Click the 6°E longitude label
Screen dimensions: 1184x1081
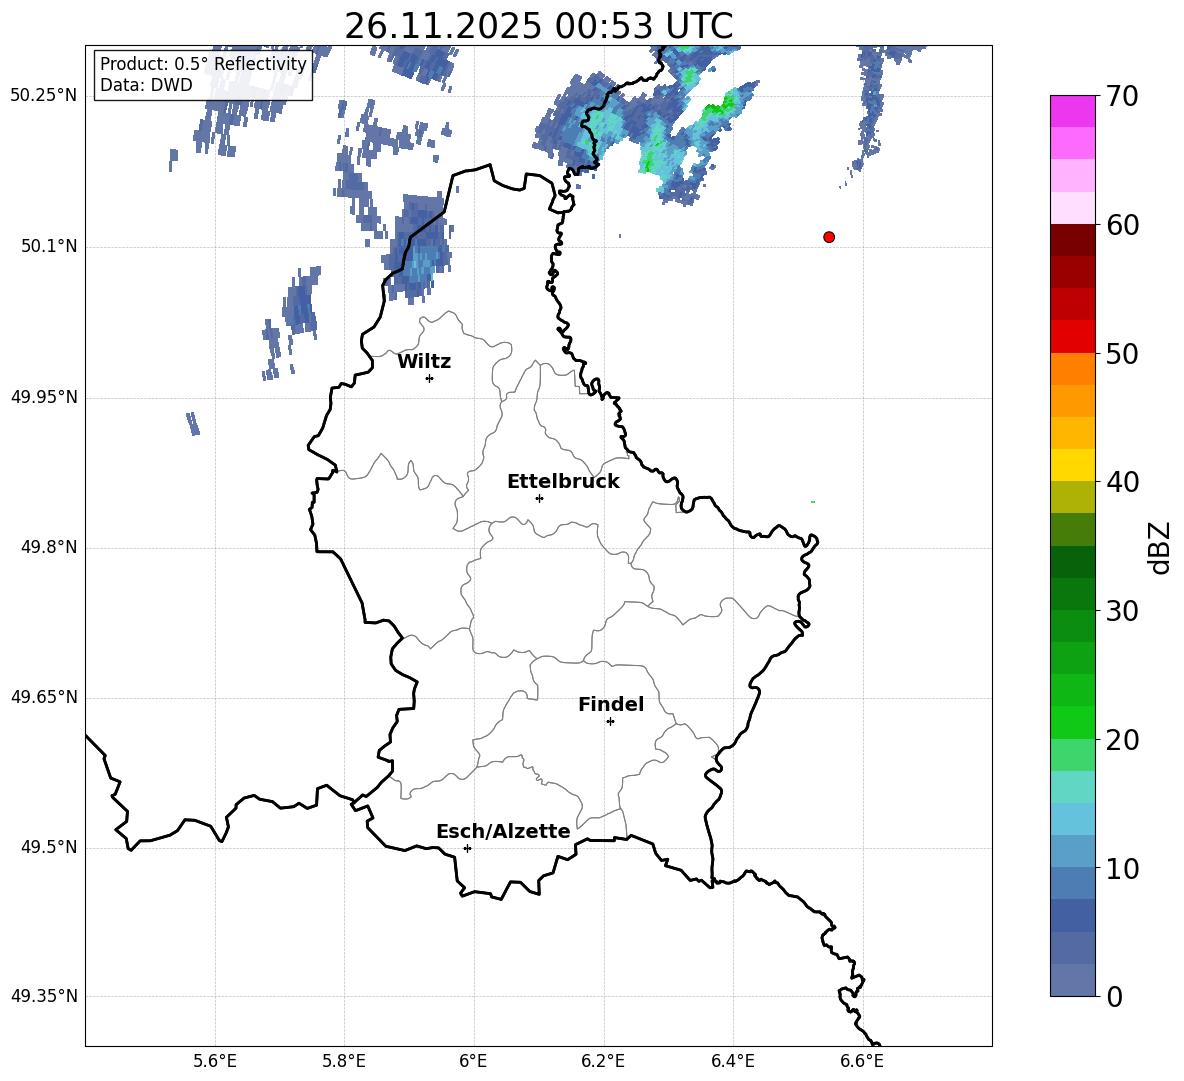[473, 1061]
